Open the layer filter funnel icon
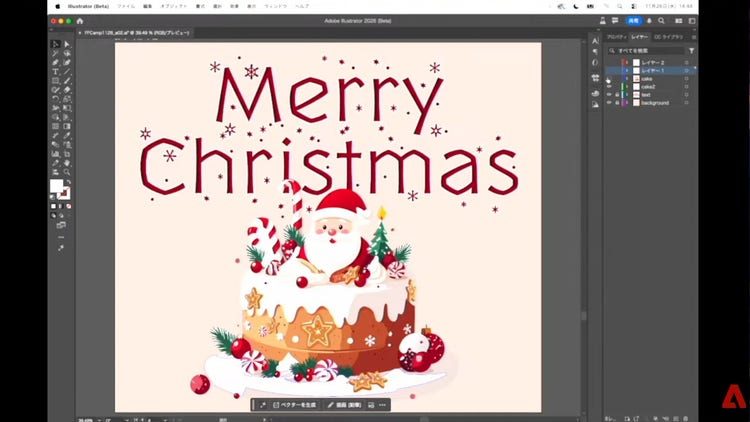The height and width of the screenshot is (422, 750). click(691, 50)
